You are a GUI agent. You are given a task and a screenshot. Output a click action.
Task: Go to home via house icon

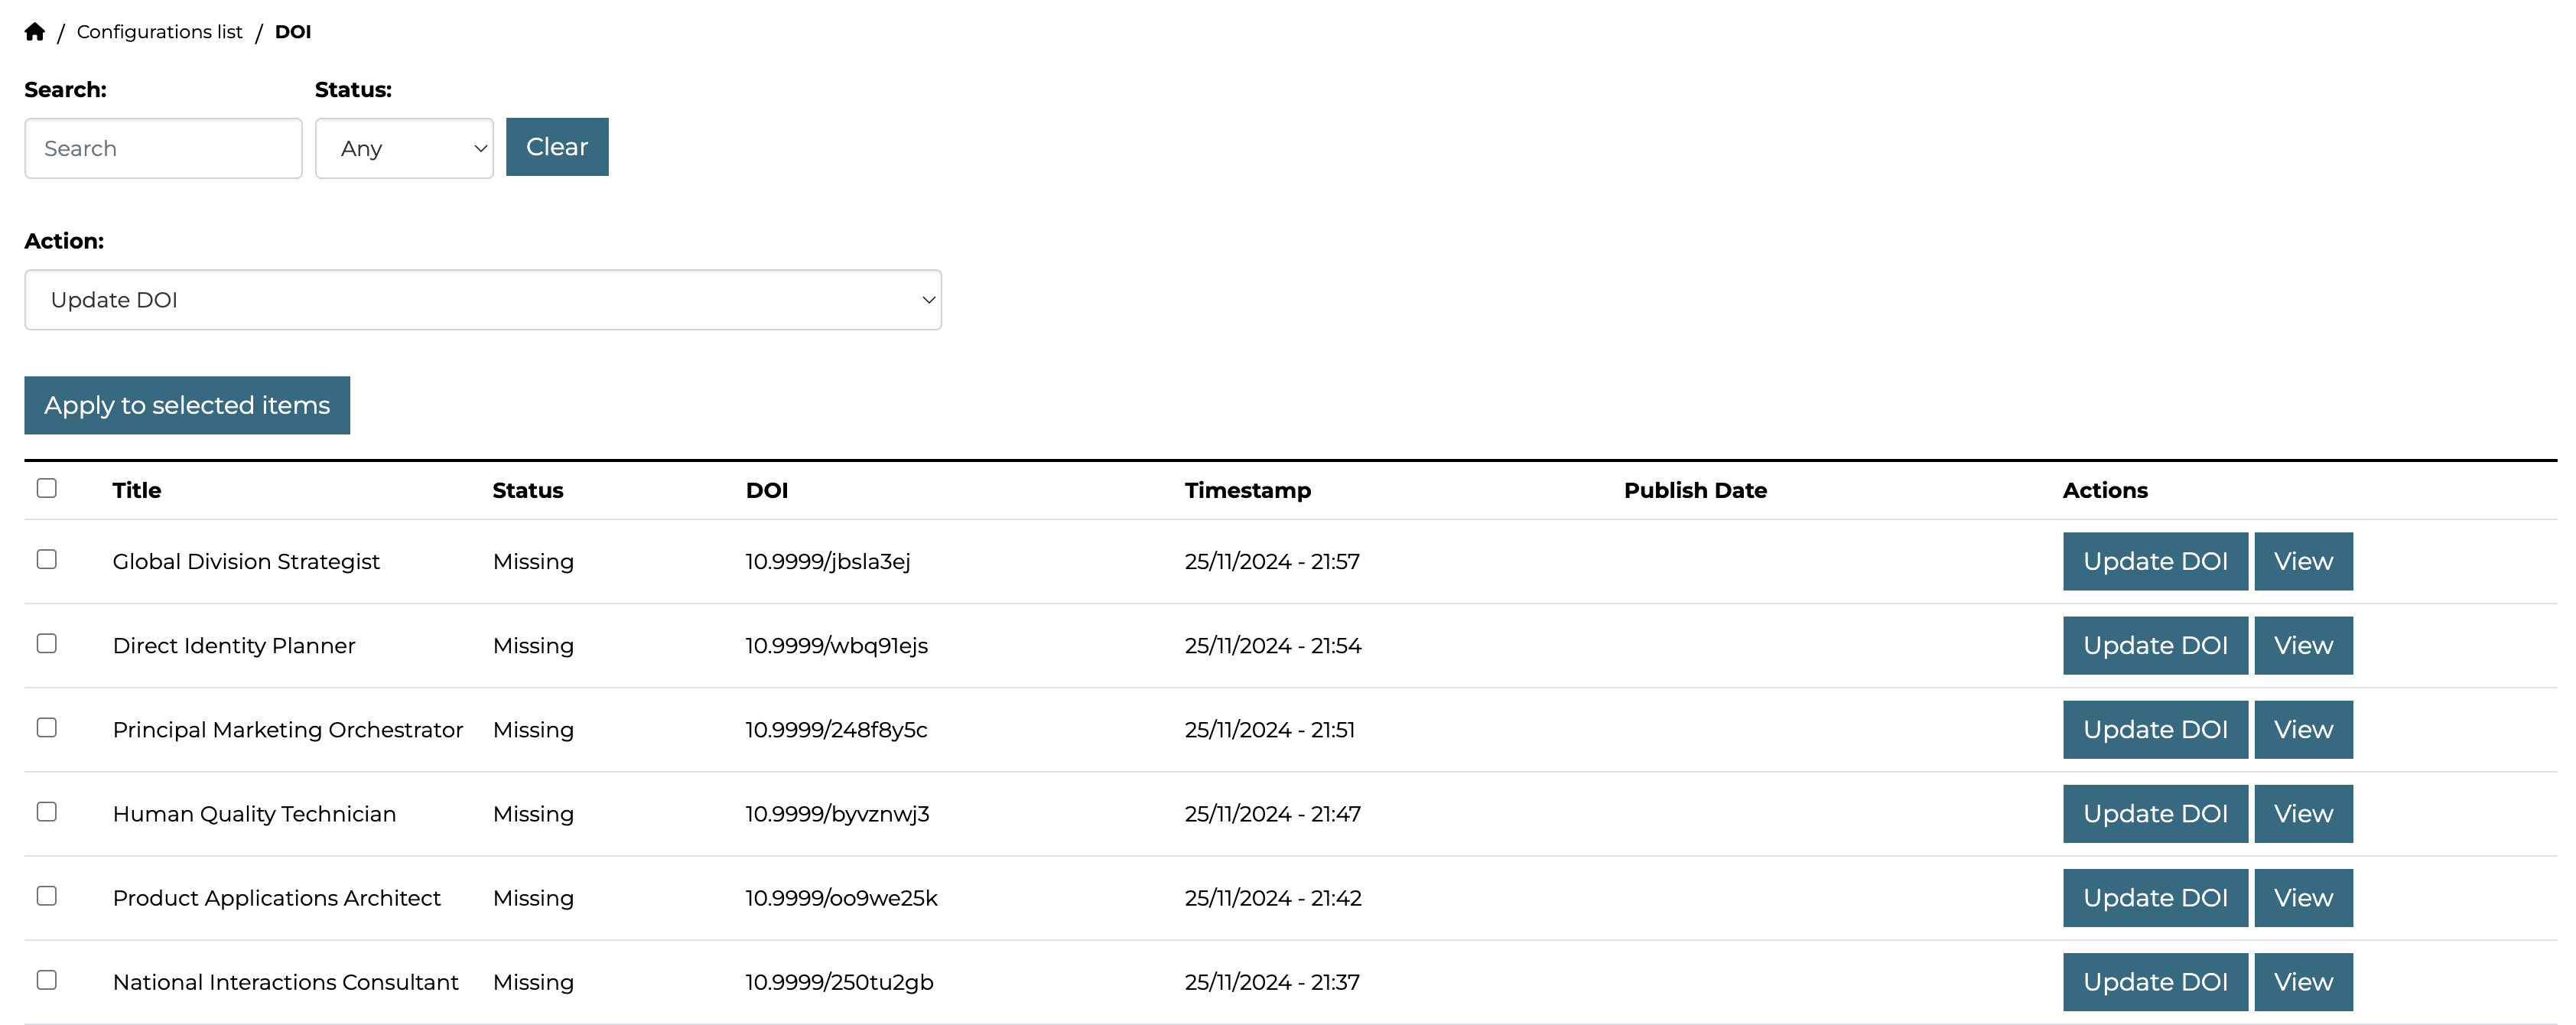[35, 32]
